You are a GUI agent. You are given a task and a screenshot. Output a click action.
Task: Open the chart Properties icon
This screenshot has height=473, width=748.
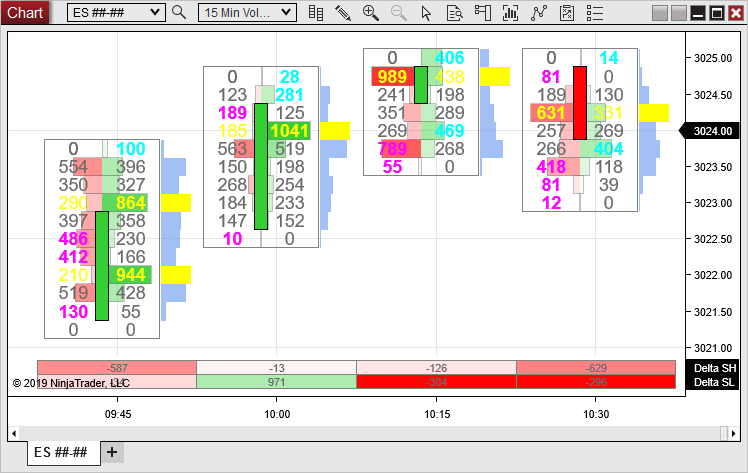567,12
